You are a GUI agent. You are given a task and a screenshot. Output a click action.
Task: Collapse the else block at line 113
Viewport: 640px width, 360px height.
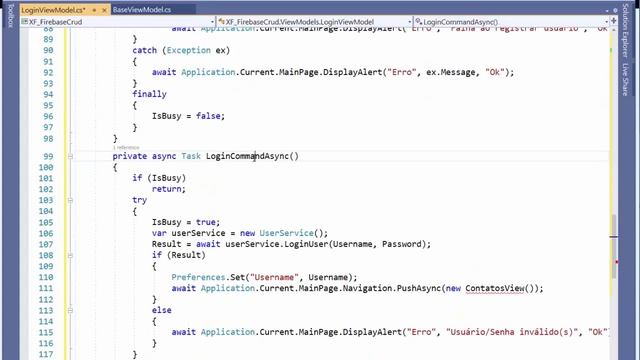(70, 311)
